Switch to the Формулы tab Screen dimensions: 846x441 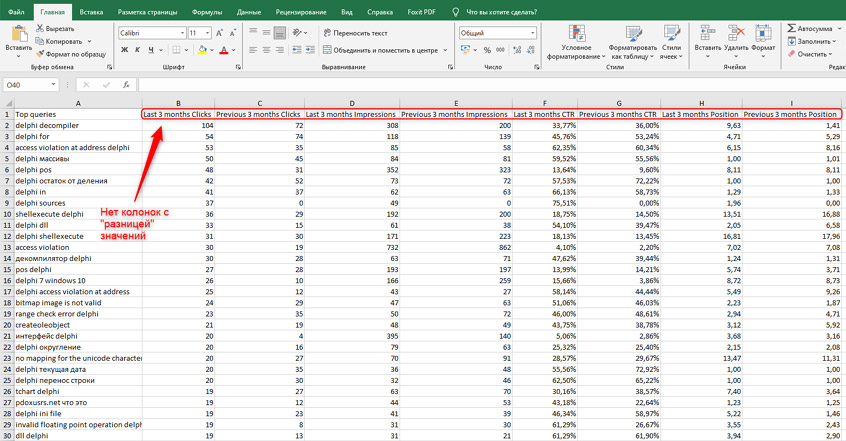coord(207,11)
